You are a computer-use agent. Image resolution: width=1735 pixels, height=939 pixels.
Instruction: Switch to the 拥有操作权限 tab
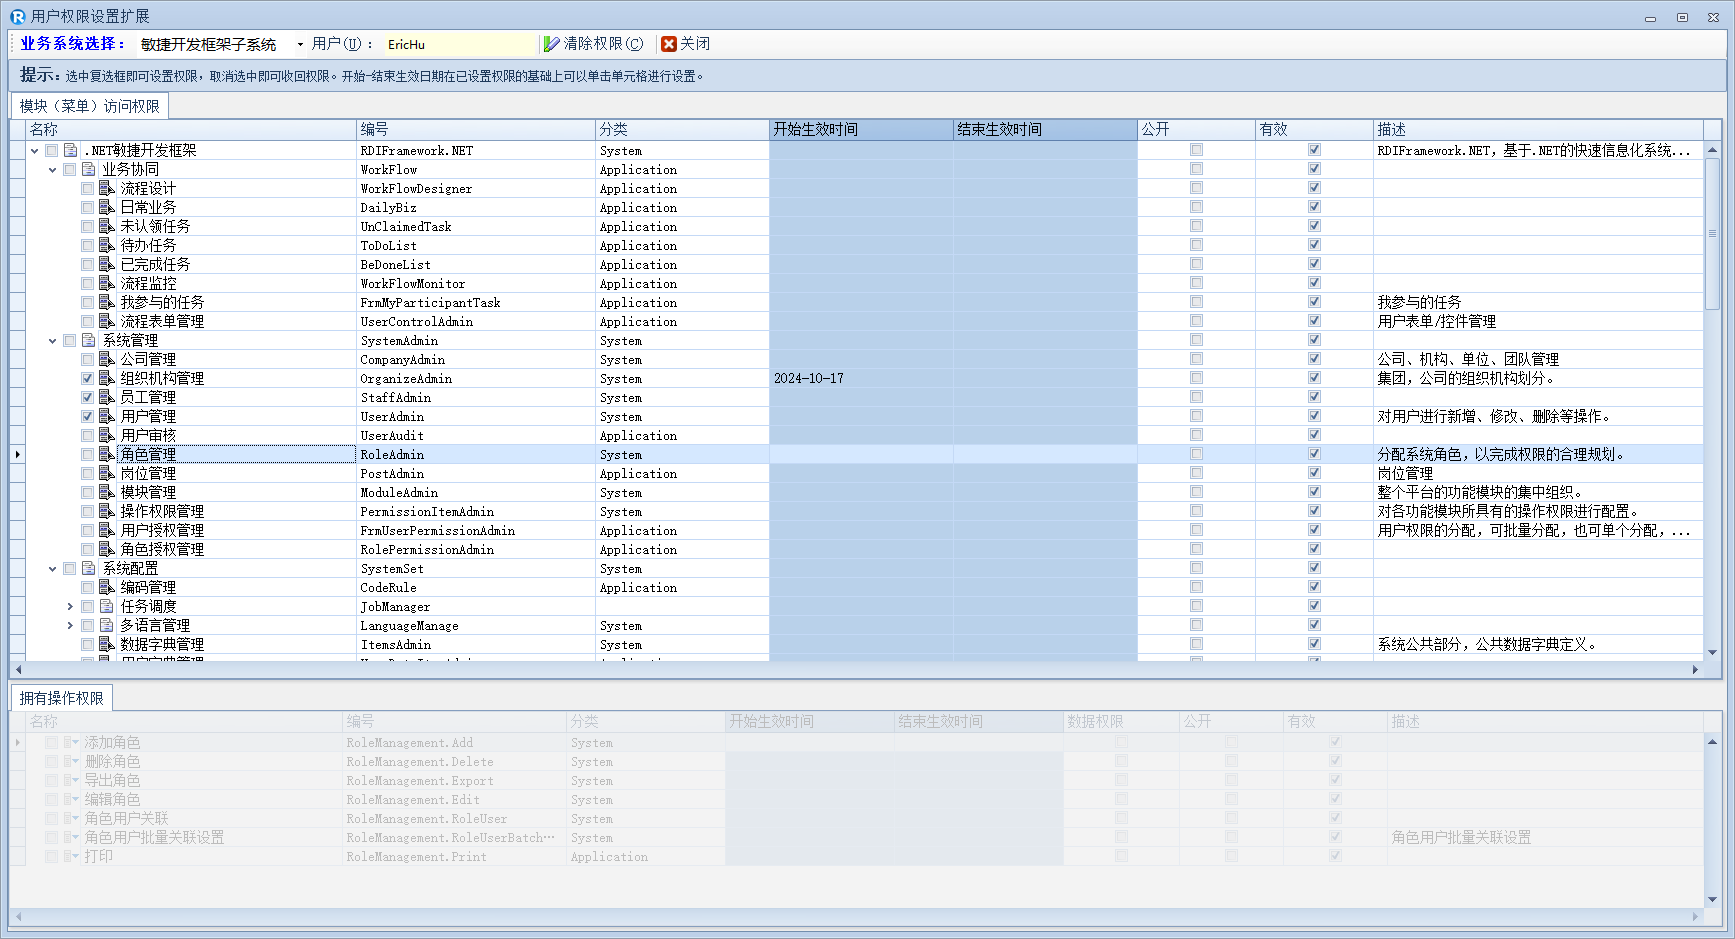click(61, 698)
